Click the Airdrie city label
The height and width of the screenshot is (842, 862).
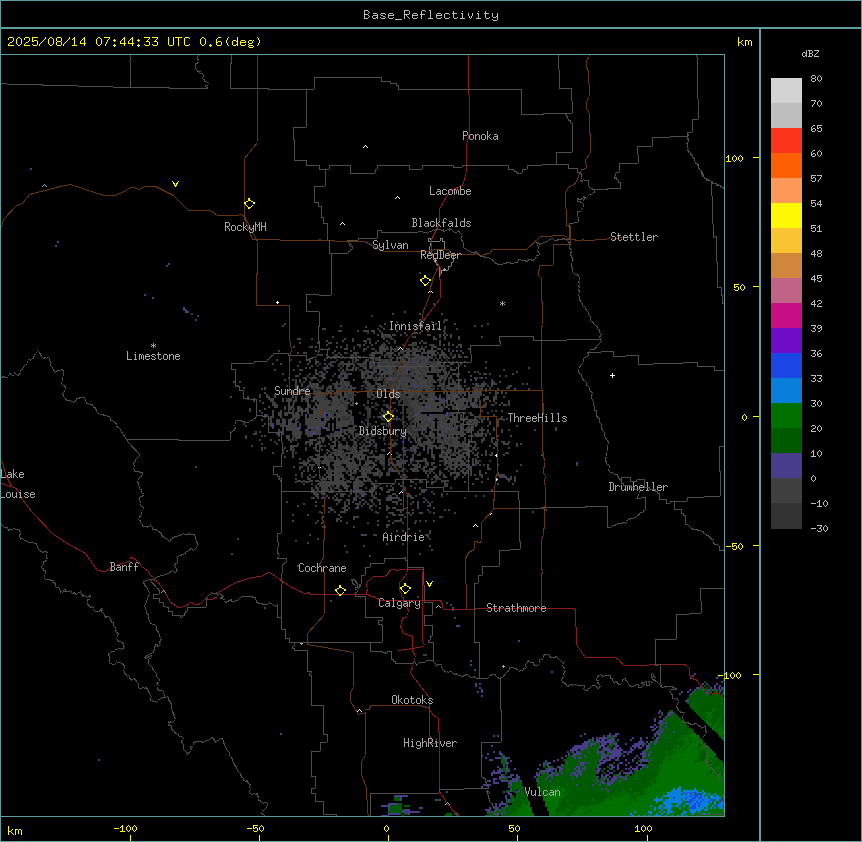(x=404, y=537)
